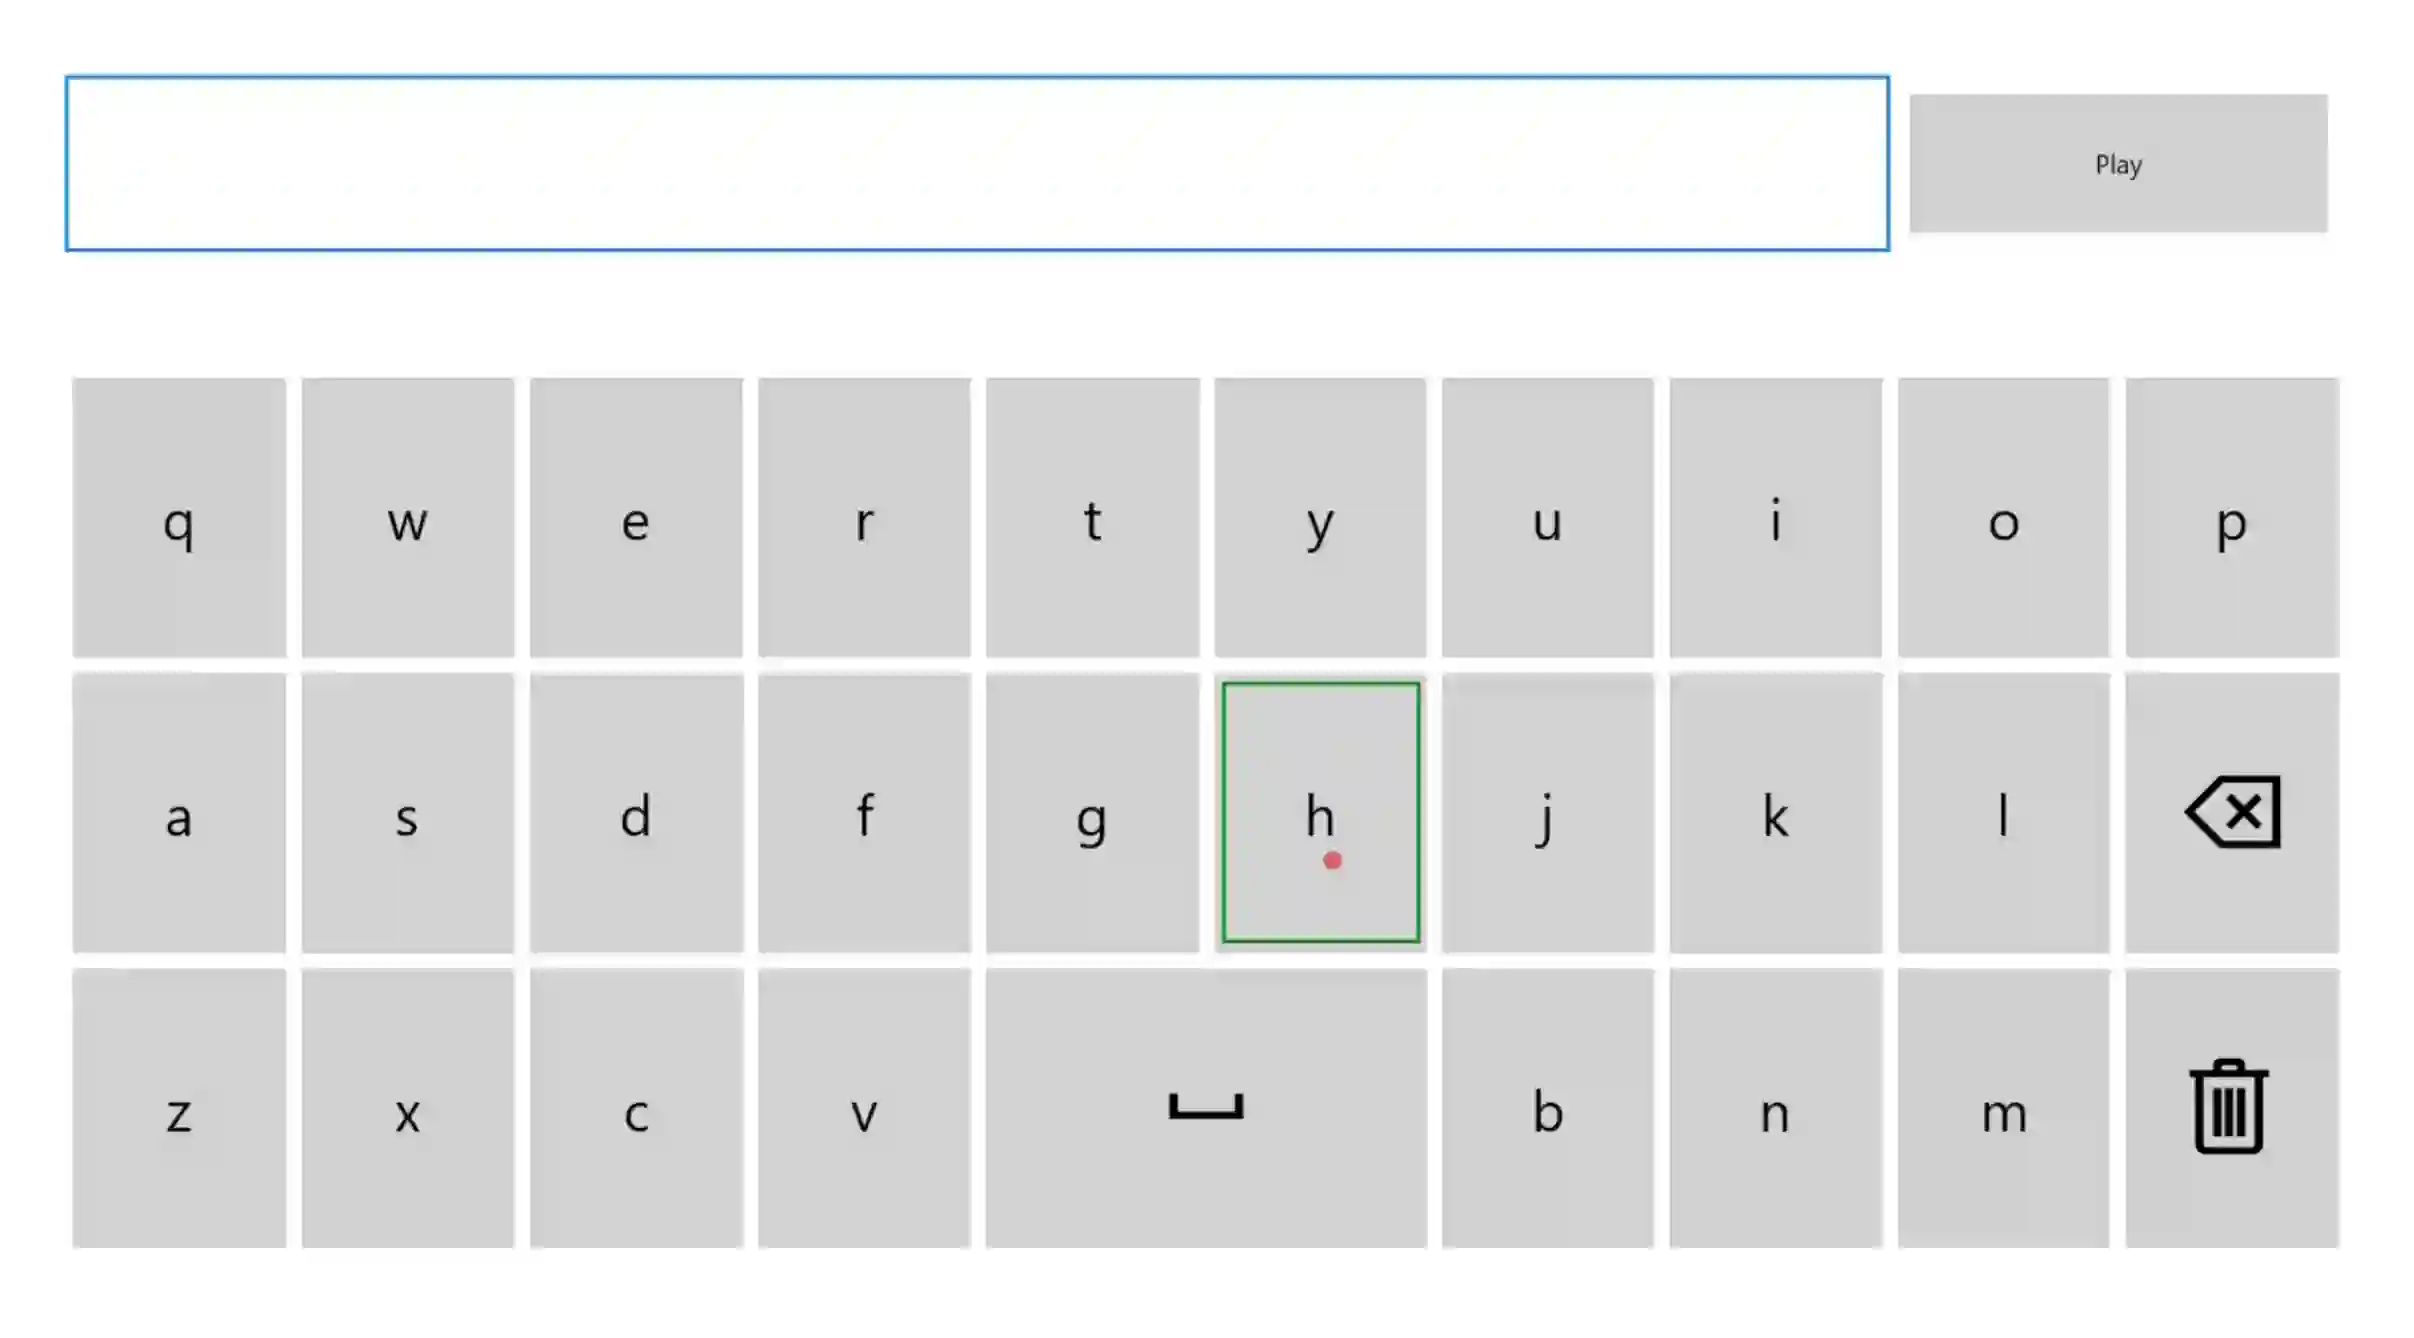
Task: Click the z key
Action: point(179,1107)
